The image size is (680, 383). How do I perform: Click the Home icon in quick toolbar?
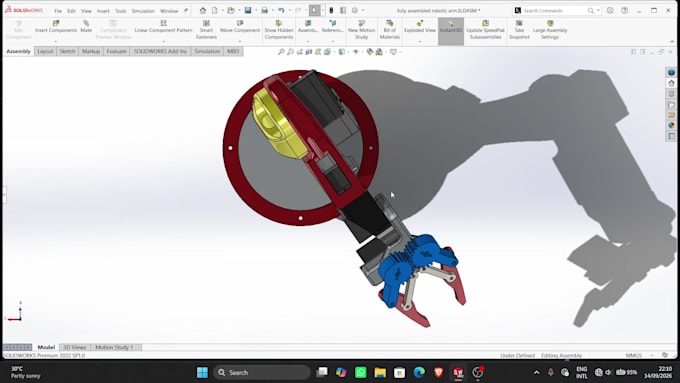[x=203, y=10]
